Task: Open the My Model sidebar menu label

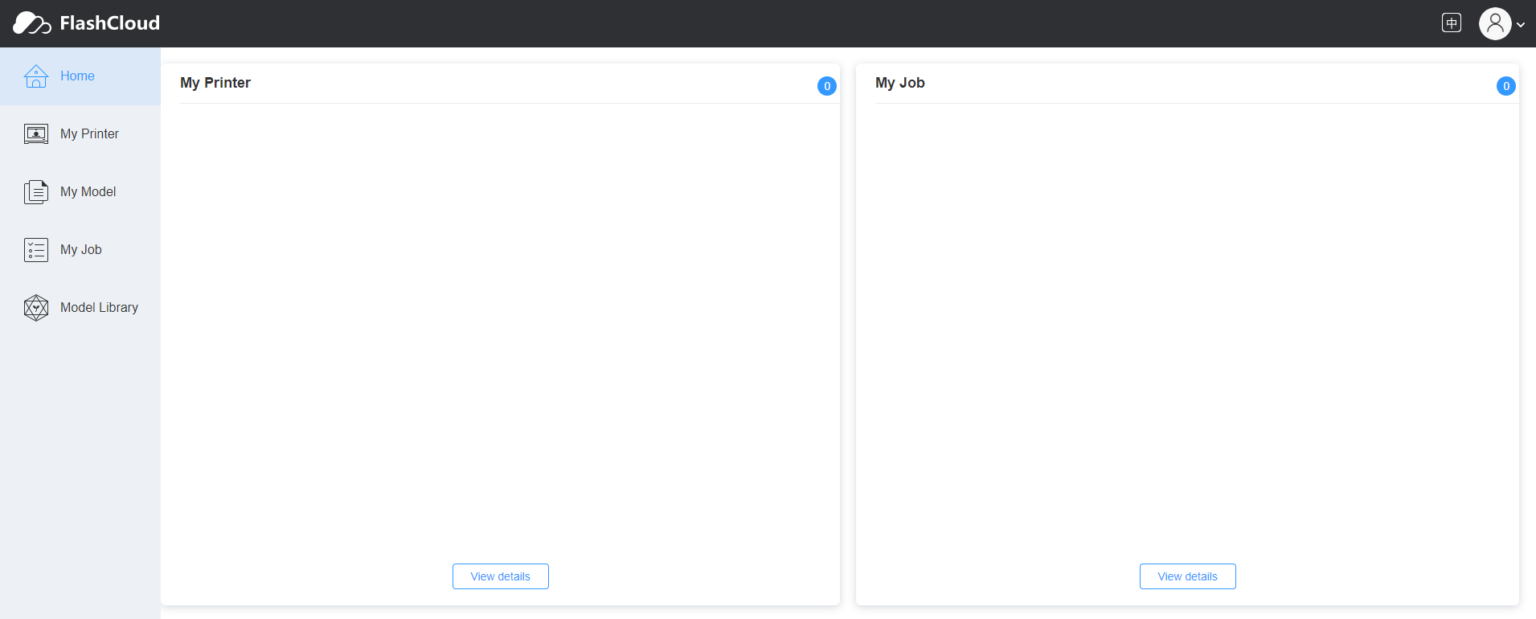Action: [x=88, y=192]
